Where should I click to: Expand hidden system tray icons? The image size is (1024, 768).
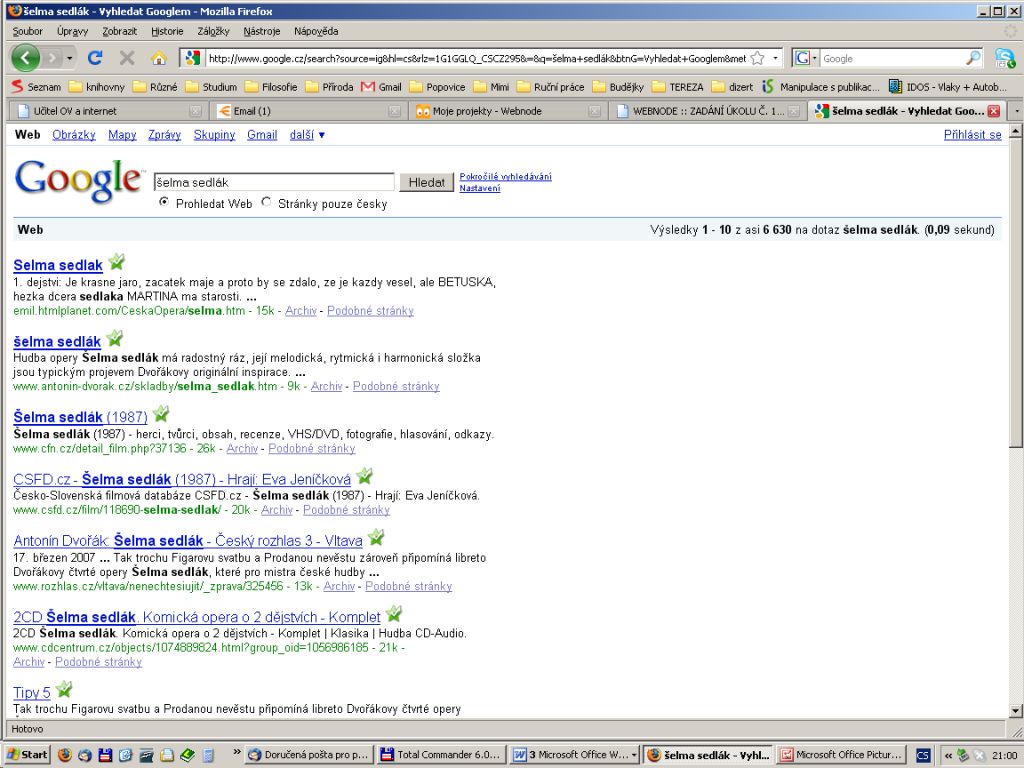coord(948,755)
